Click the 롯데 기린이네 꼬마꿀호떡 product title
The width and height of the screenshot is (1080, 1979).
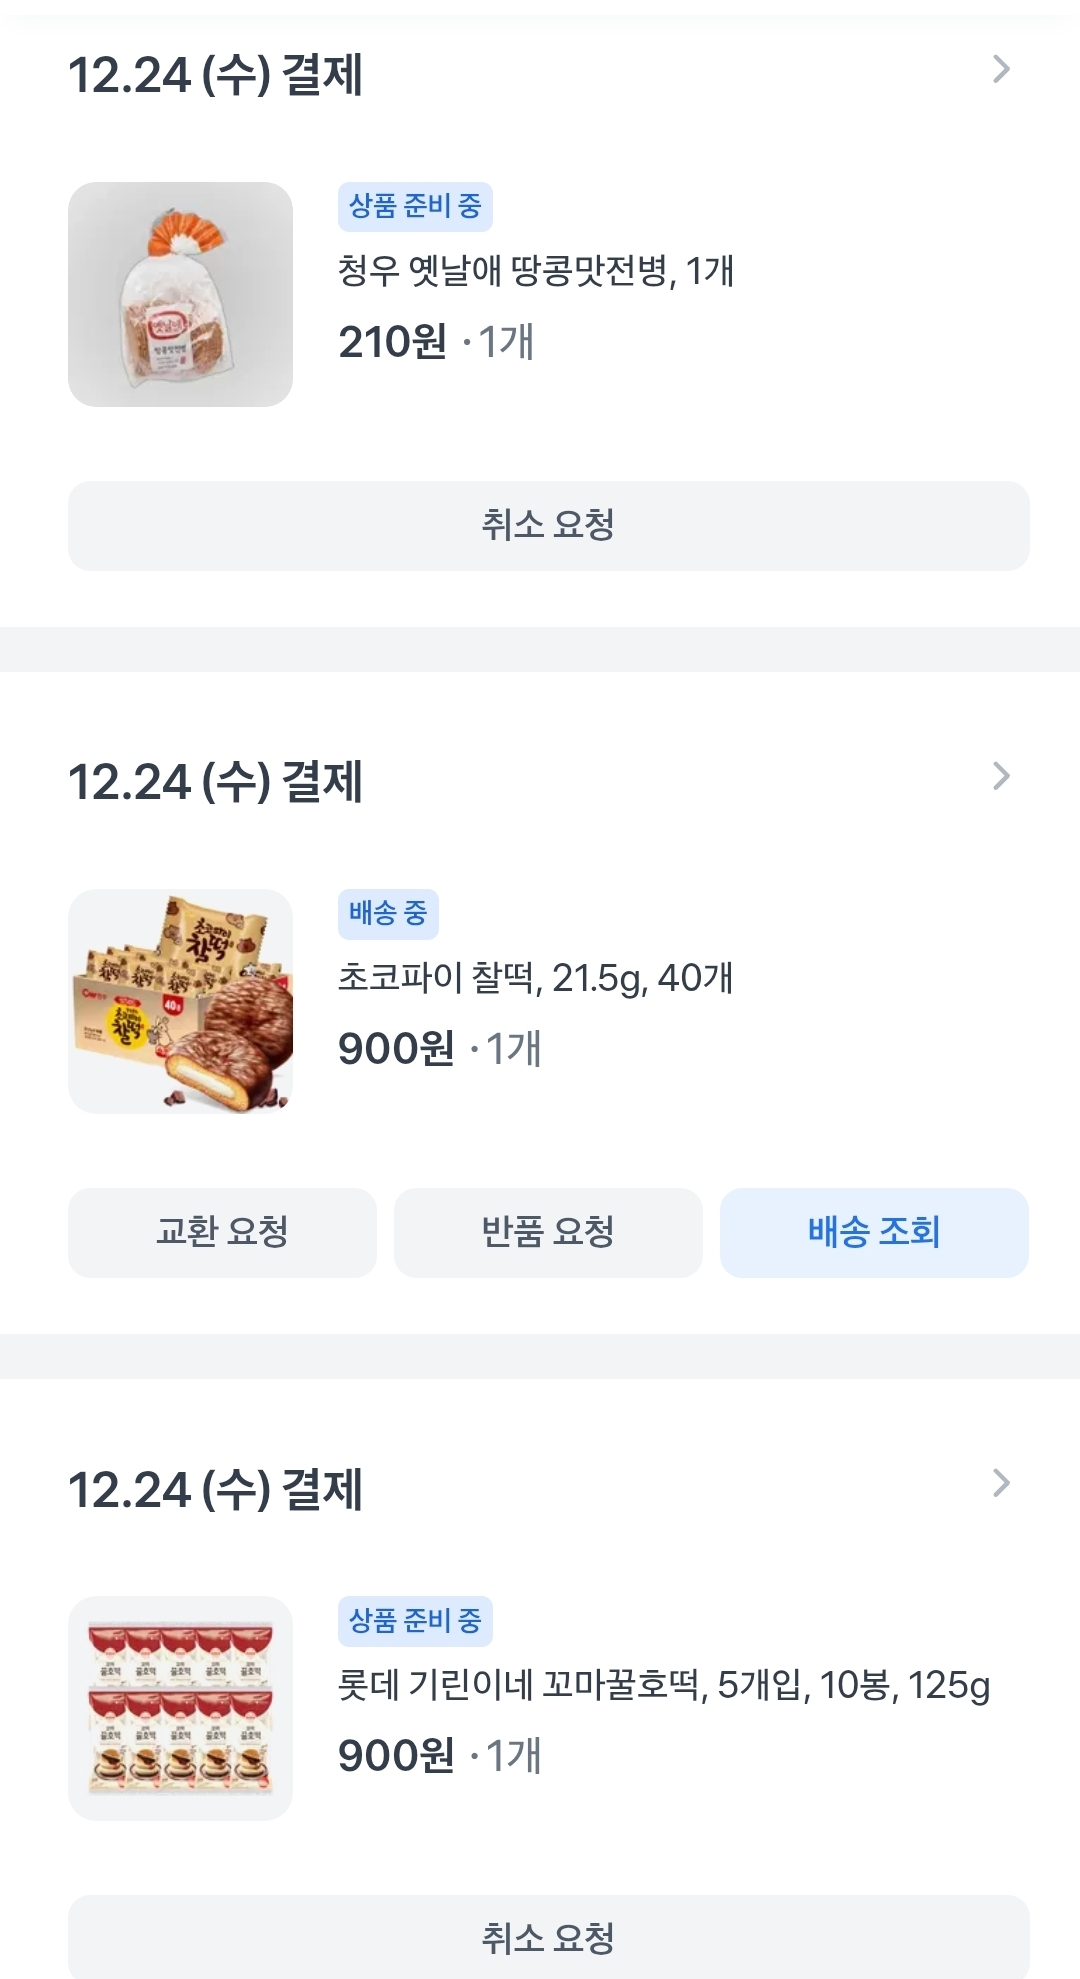[x=664, y=1686]
